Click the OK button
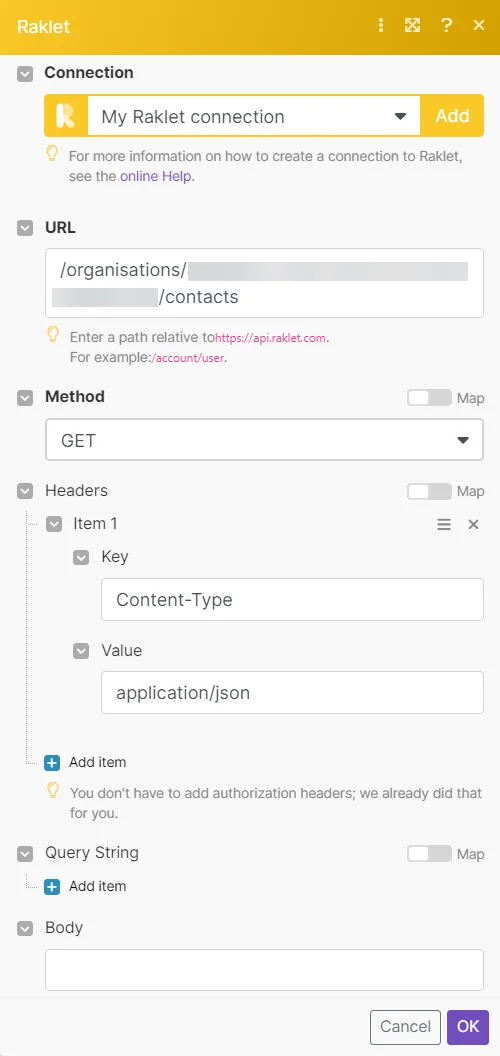This screenshot has height=1056, width=500. click(468, 1026)
